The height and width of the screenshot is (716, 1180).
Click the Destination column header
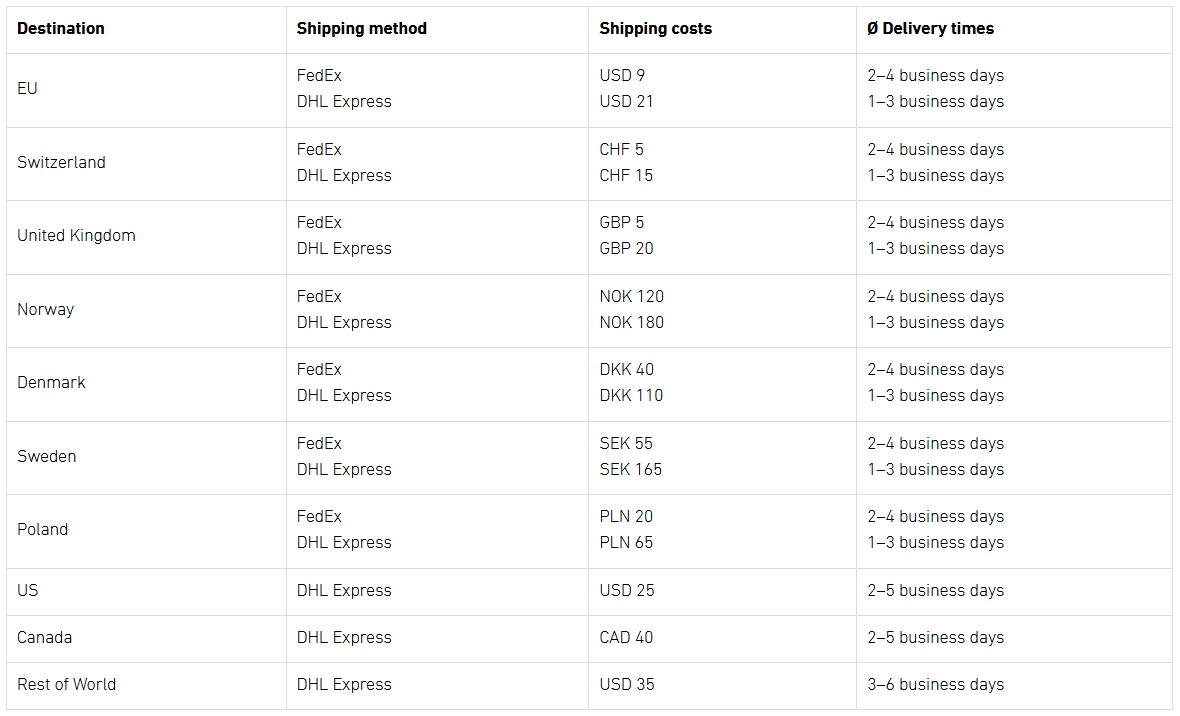coord(61,28)
